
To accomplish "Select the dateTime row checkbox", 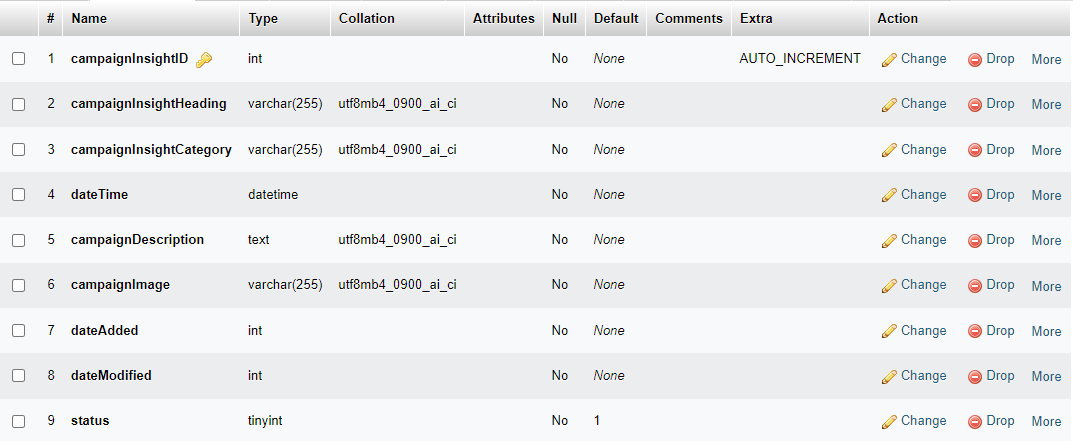I will click(19, 195).
